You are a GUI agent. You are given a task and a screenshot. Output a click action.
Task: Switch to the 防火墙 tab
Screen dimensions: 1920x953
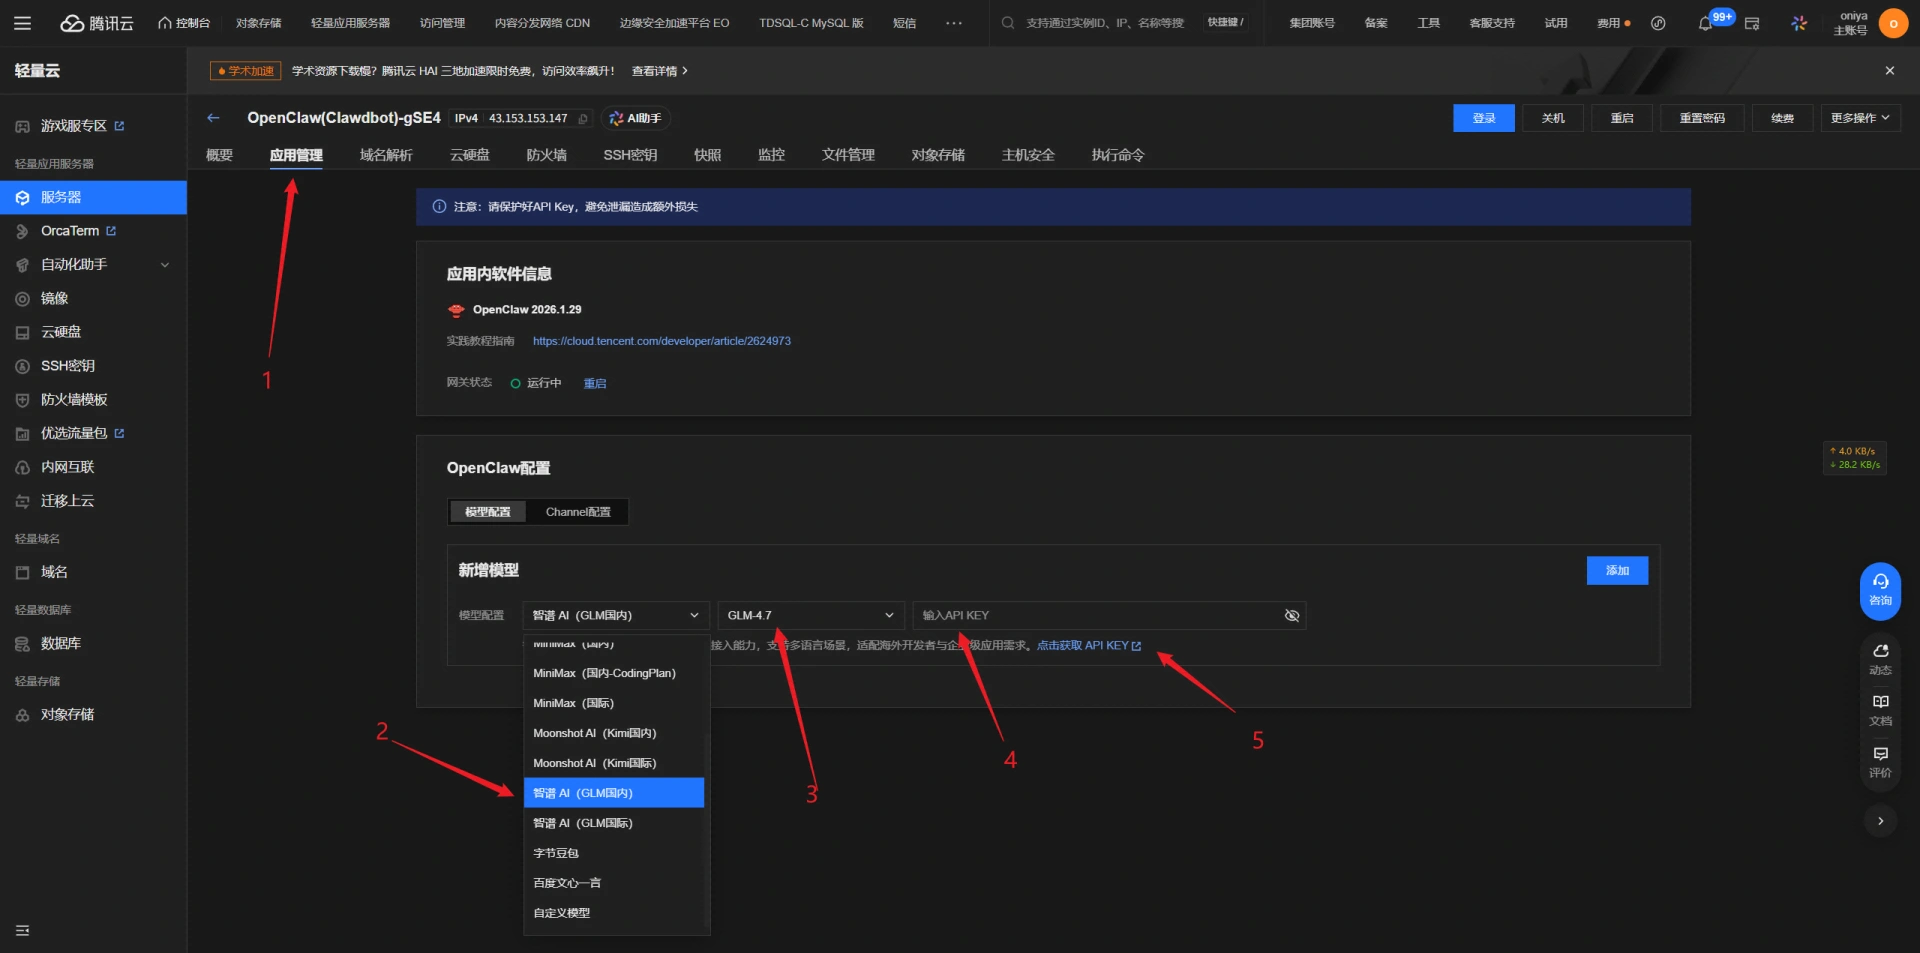[546, 155]
